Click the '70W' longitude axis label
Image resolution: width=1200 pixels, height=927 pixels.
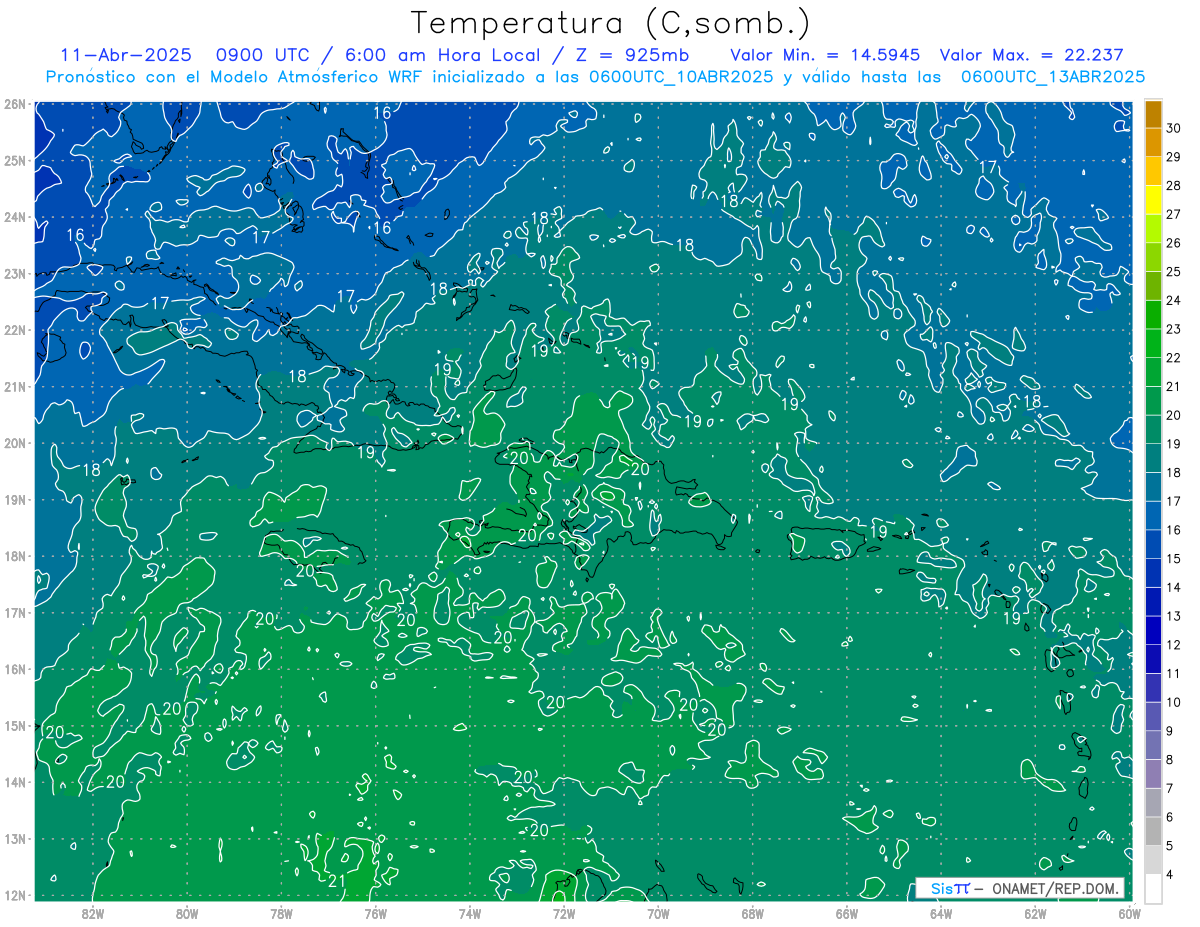(658, 914)
